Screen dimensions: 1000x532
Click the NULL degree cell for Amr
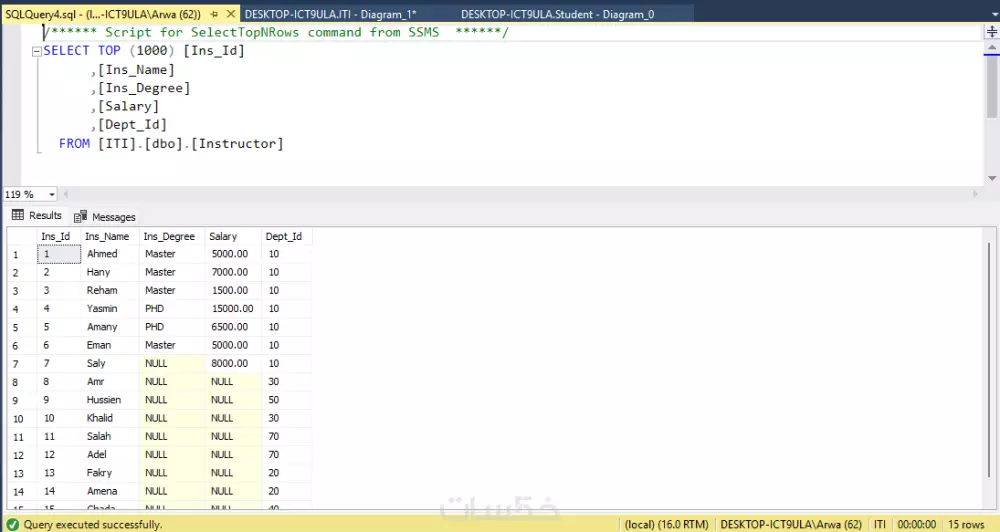pyautogui.click(x=172, y=381)
